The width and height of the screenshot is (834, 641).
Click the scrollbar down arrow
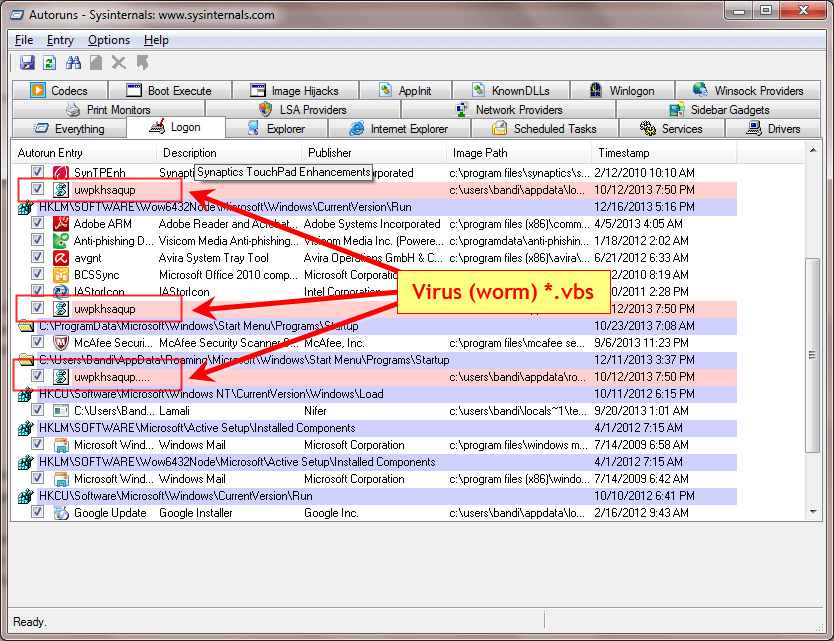coord(813,512)
